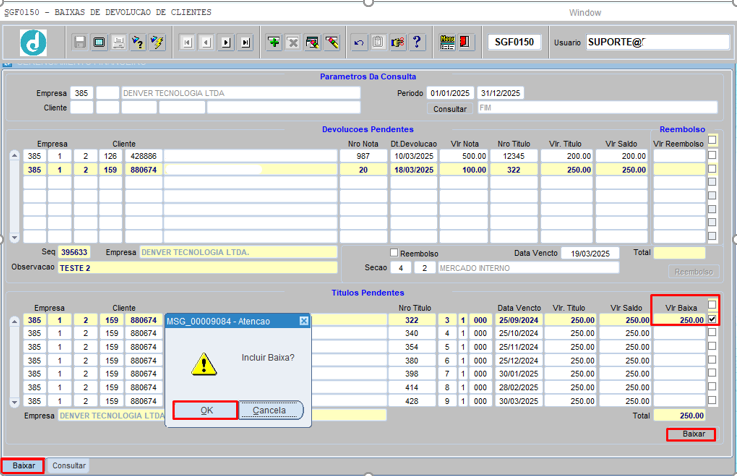Confirm Incluir Baixa with OK button

pos(205,410)
